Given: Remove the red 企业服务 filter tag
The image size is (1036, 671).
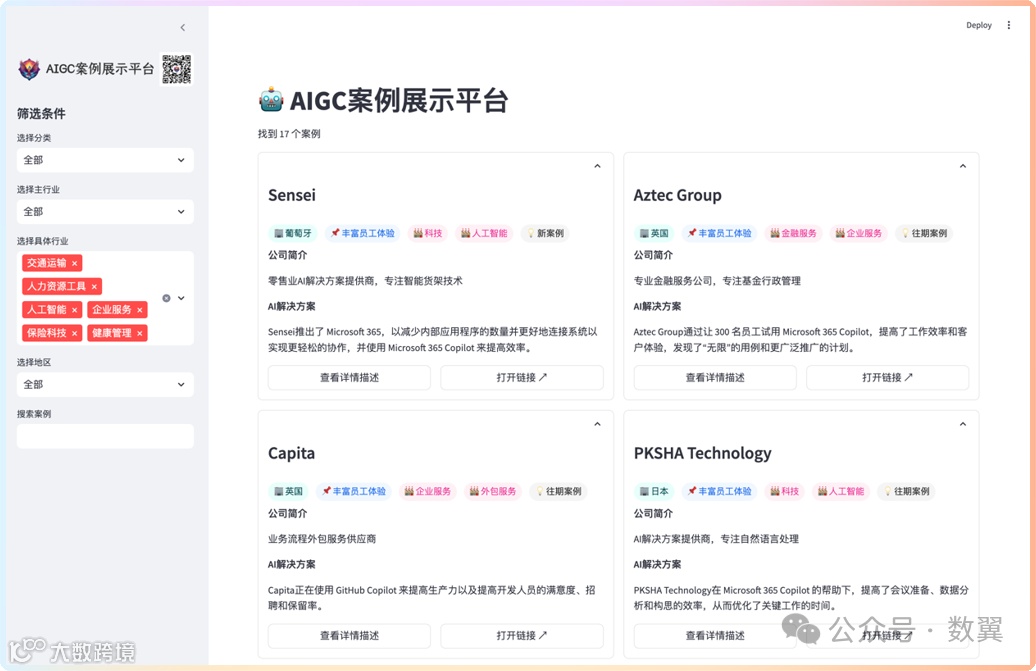Looking at the screenshot, I should [x=139, y=310].
